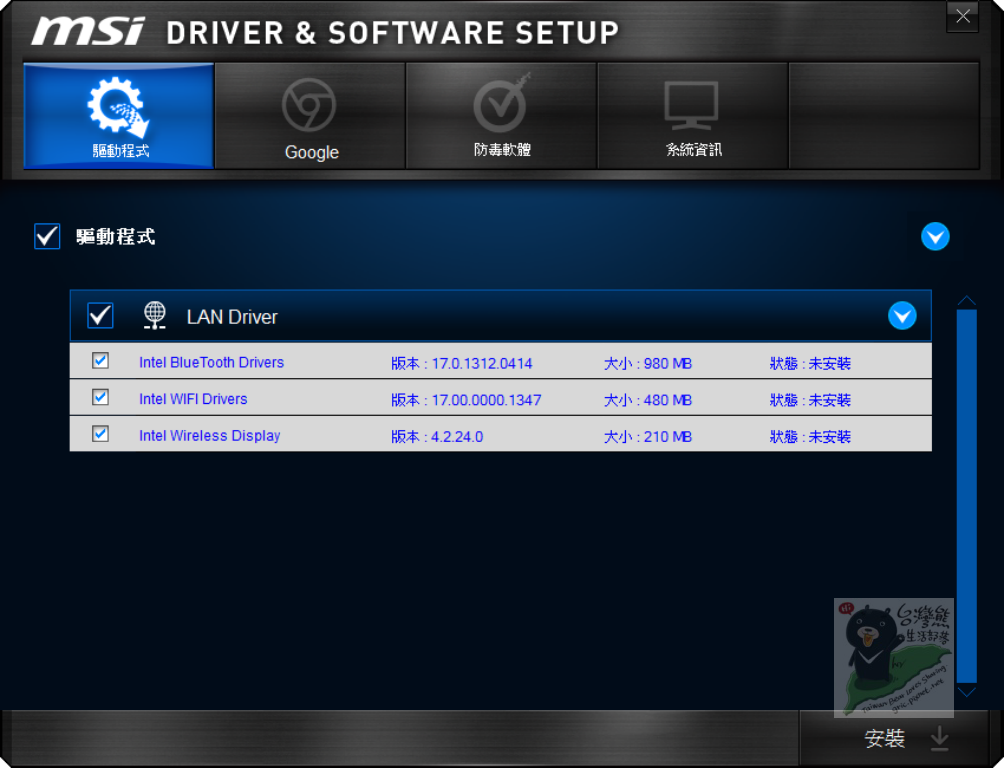Click the 未安裝 status in the BlueTooth row
The width and height of the screenshot is (1004, 768).
pos(829,364)
